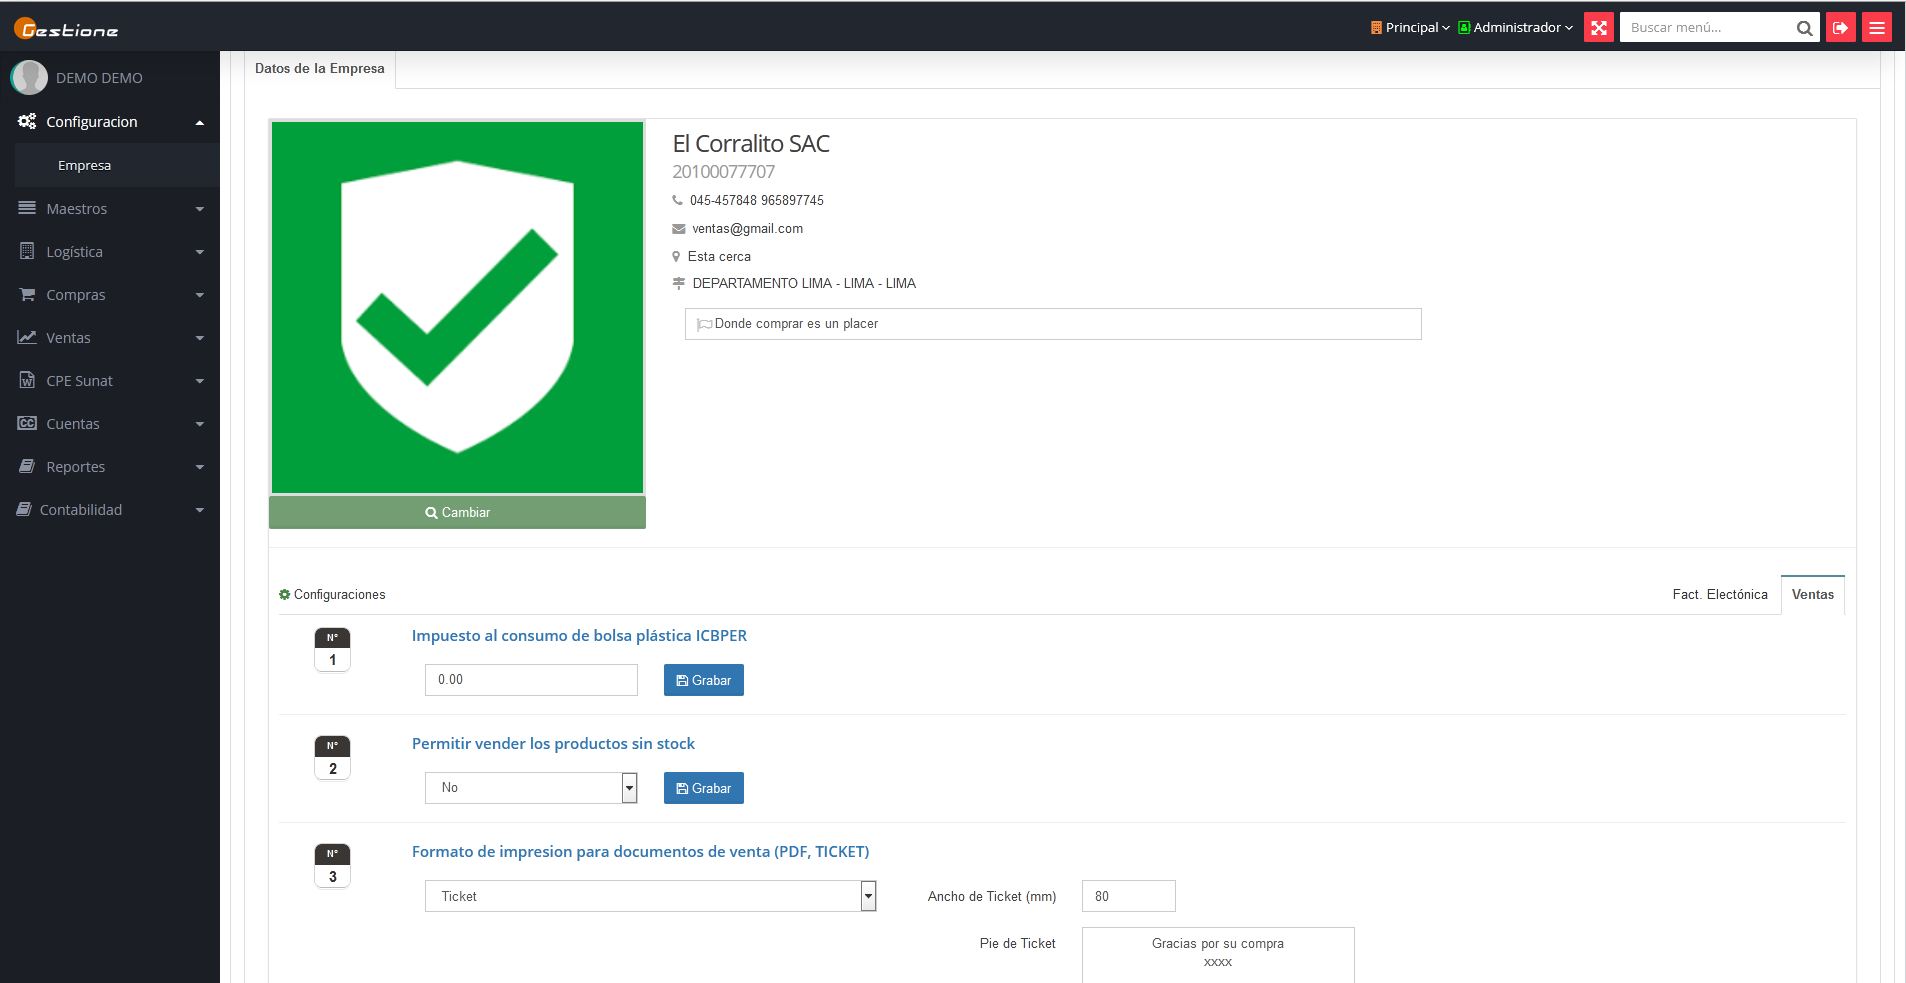The width and height of the screenshot is (1906, 983).
Task: Click the signpost icon beside DEPARTAMENTO LIMA
Action: [x=679, y=284]
